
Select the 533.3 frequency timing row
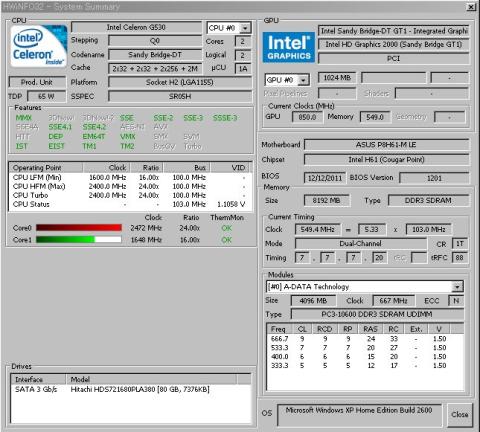tap(365, 348)
